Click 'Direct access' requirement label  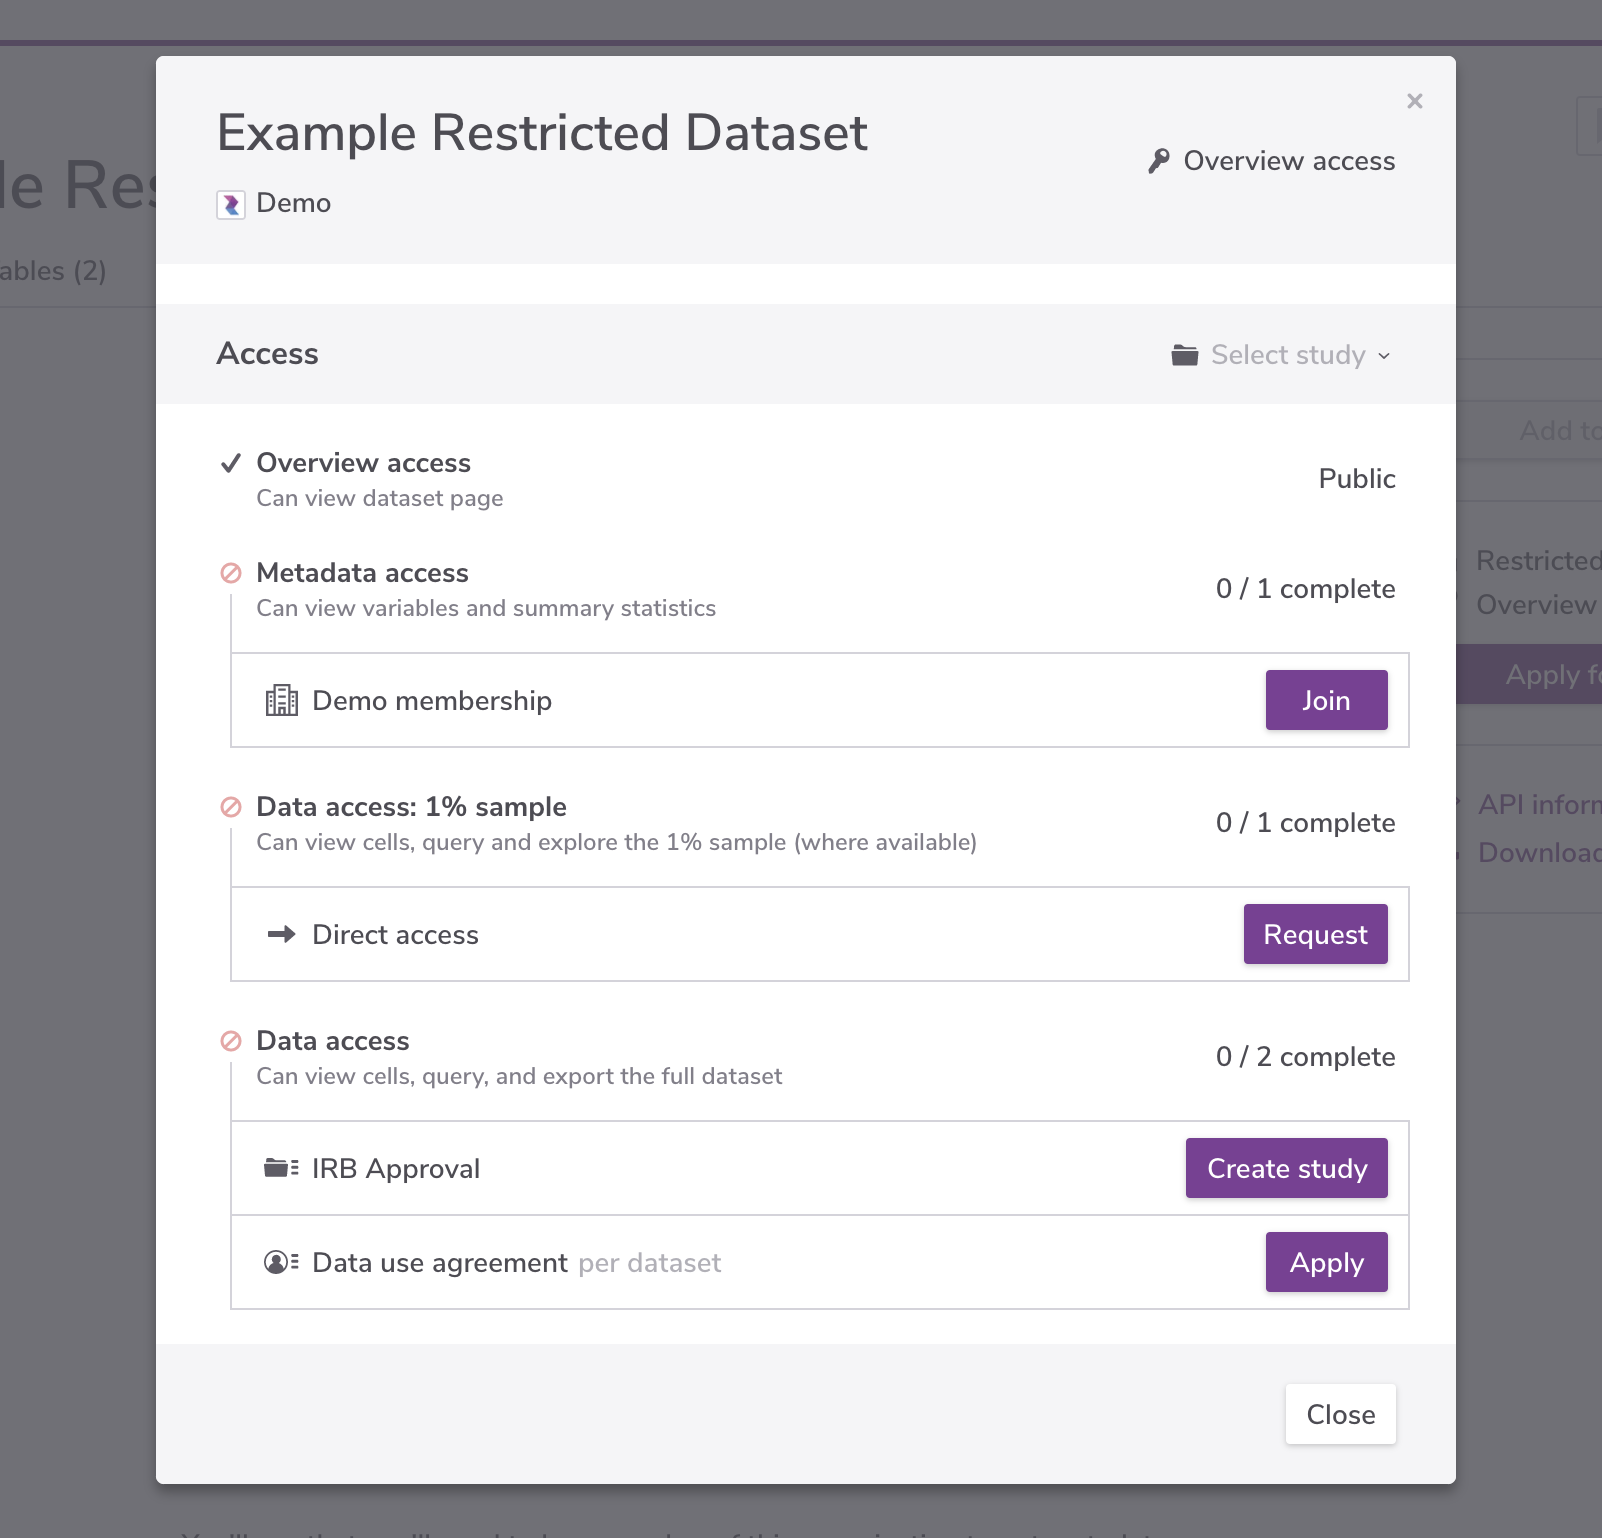pos(395,935)
